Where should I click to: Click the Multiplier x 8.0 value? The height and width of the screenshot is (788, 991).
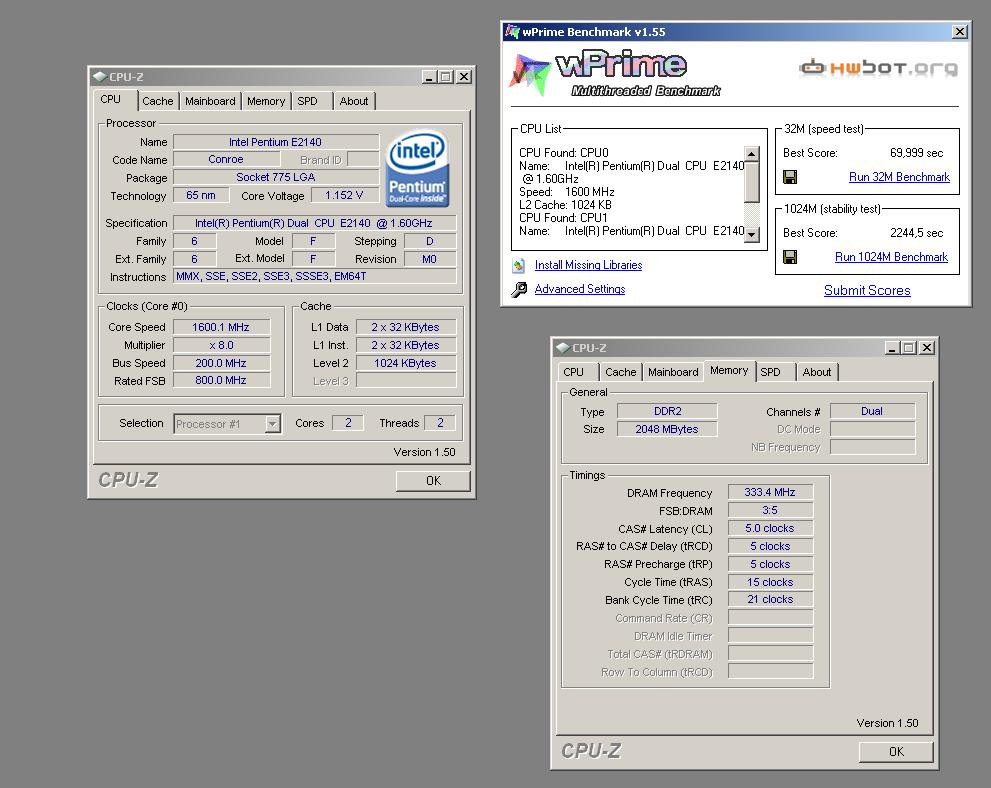click(x=221, y=345)
